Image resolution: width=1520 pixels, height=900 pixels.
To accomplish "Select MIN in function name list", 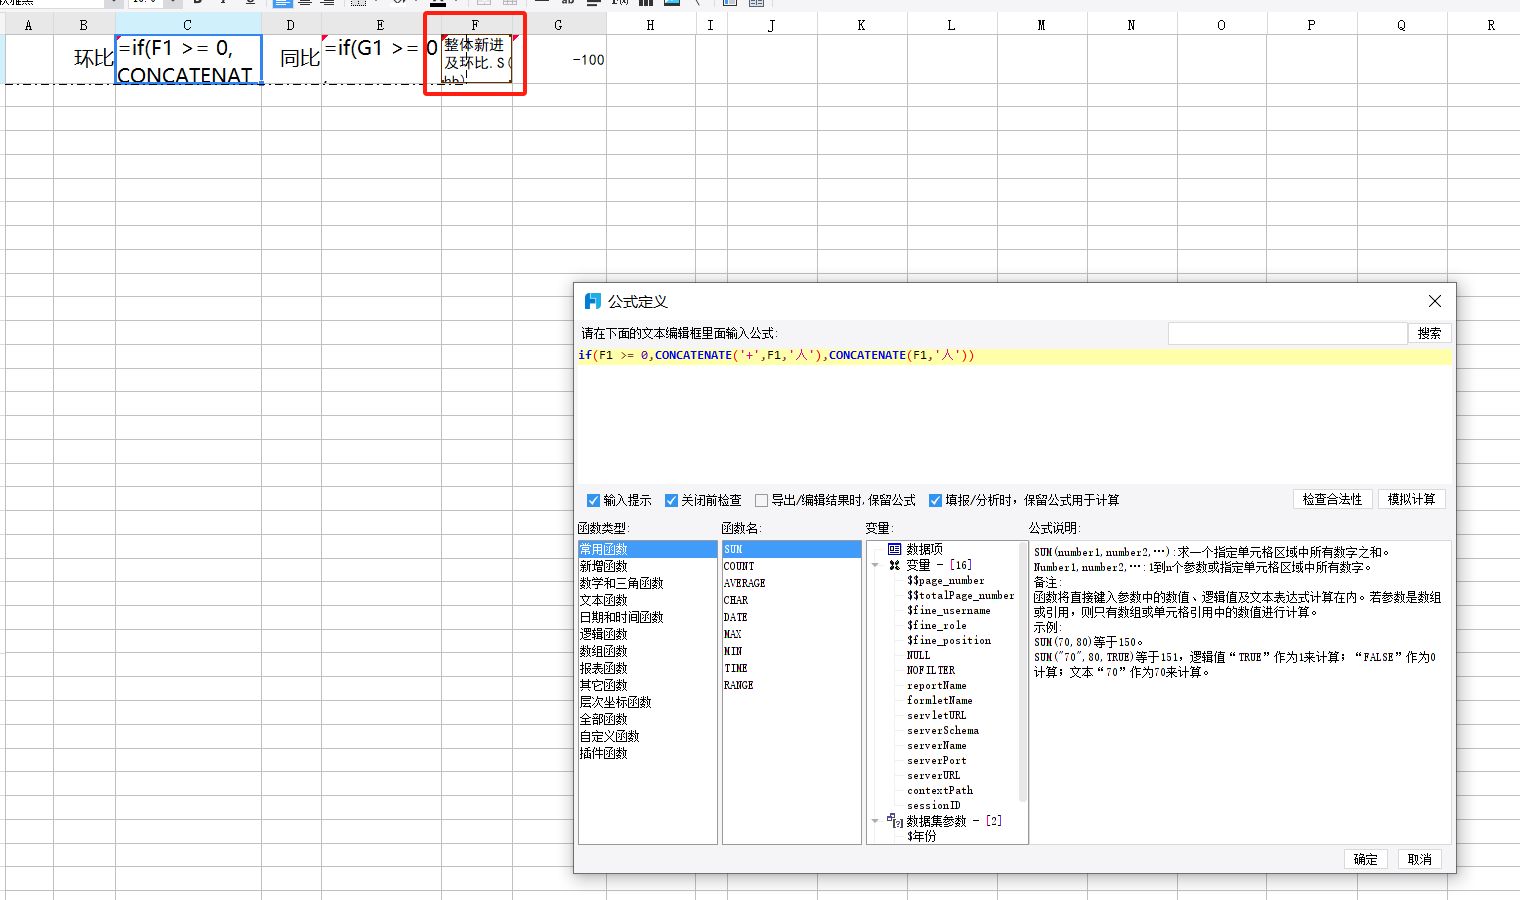I will (x=733, y=651).
